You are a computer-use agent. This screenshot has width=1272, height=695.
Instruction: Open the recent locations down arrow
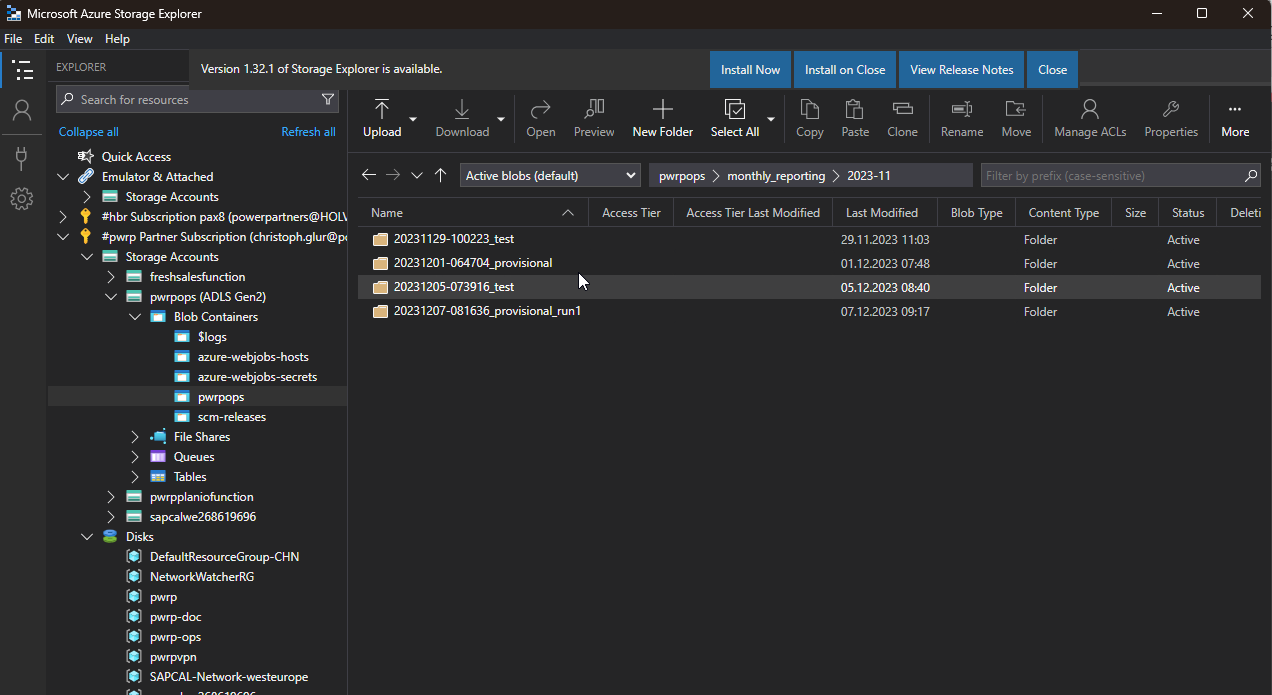click(417, 175)
